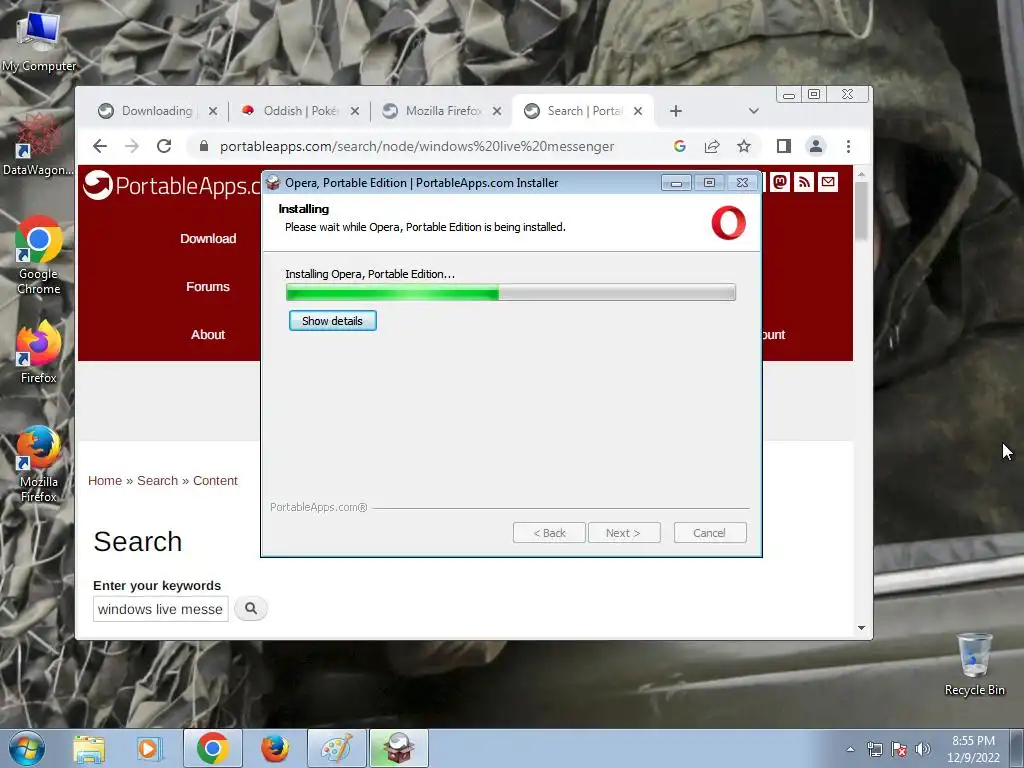This screenshot has width=1024, height=768.
Task: Reload the Chrome page
Action: tap(164, 146)
